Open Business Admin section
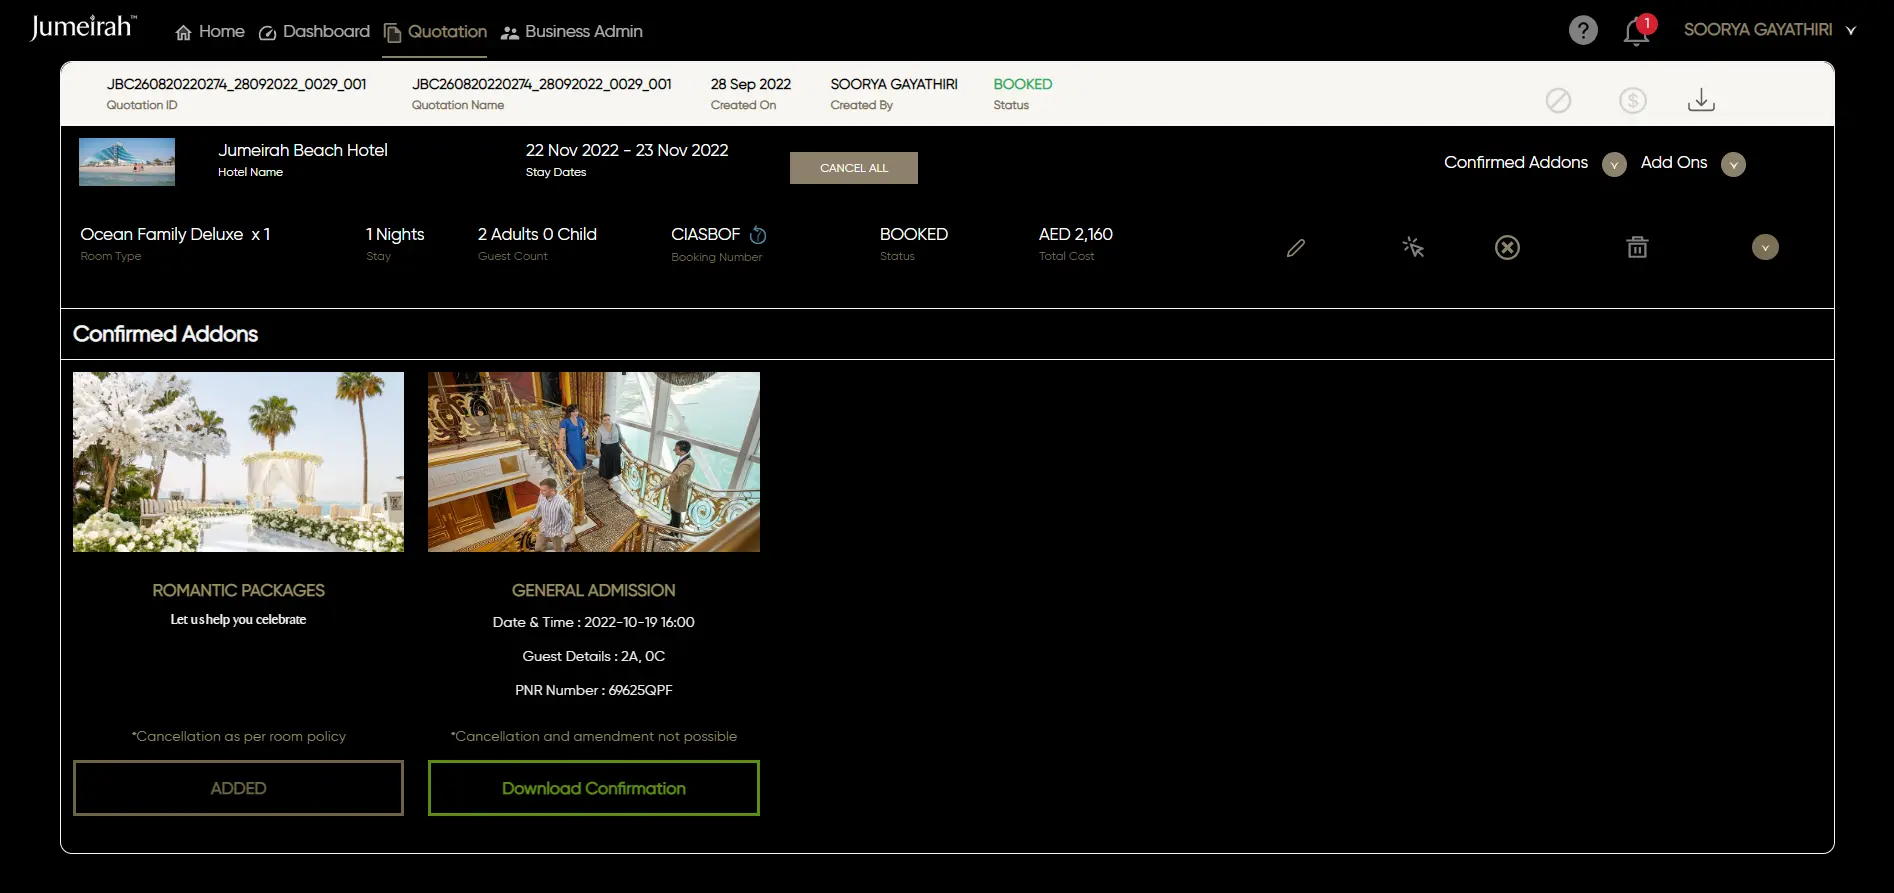 point(572,32)
